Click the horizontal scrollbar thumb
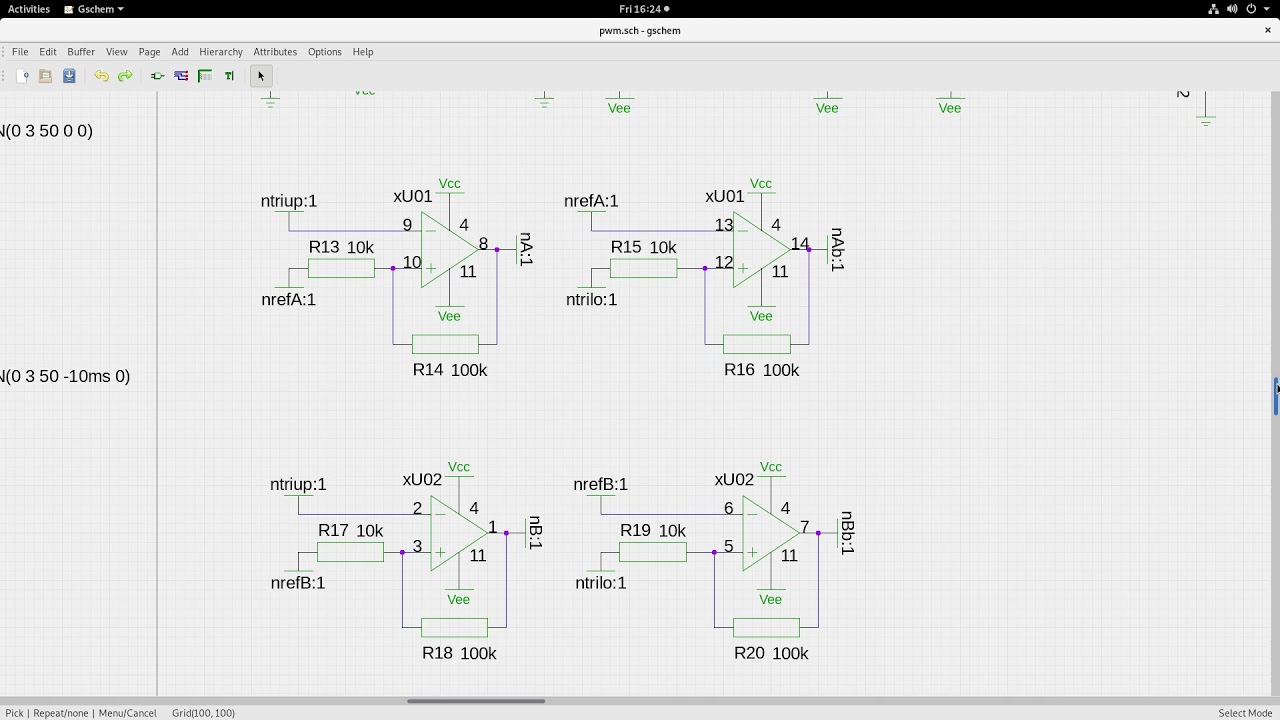Image resolution: width=1280 pixels, height=720 pixels. 476,701
